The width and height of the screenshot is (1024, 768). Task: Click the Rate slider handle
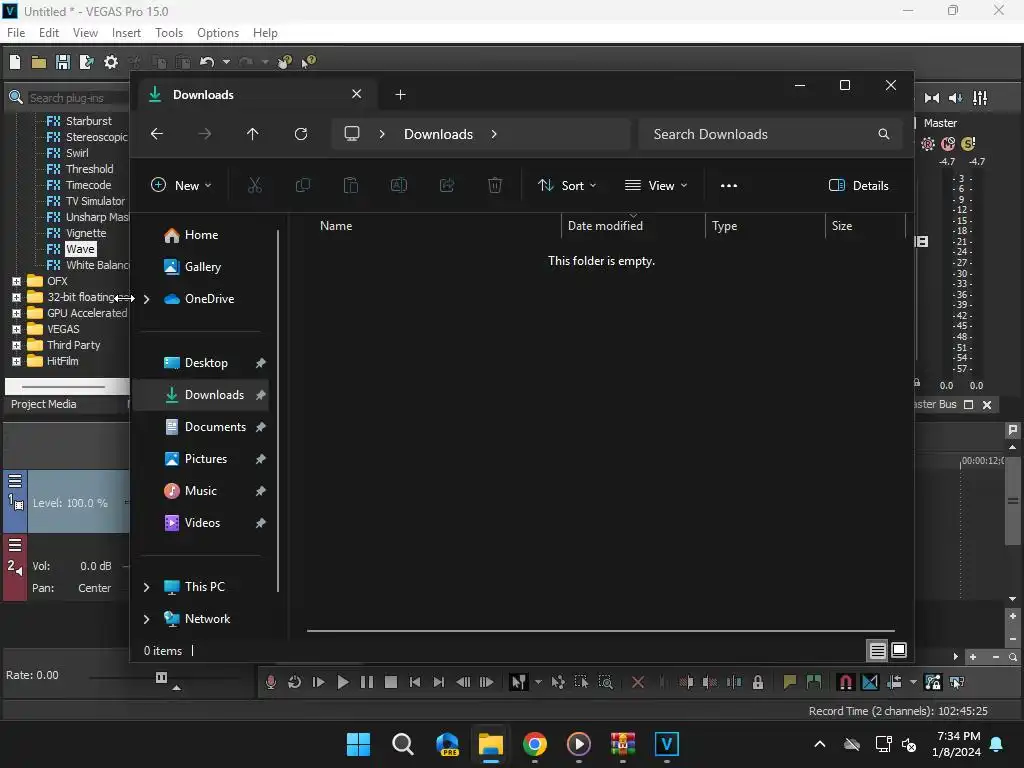[161, 677]
